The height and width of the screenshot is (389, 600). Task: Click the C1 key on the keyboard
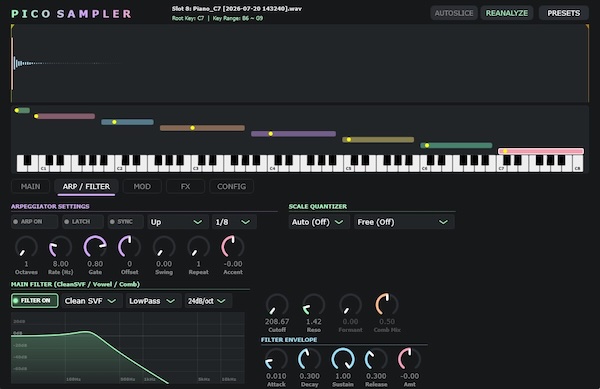pyautogui.click(x=44, y=167)
